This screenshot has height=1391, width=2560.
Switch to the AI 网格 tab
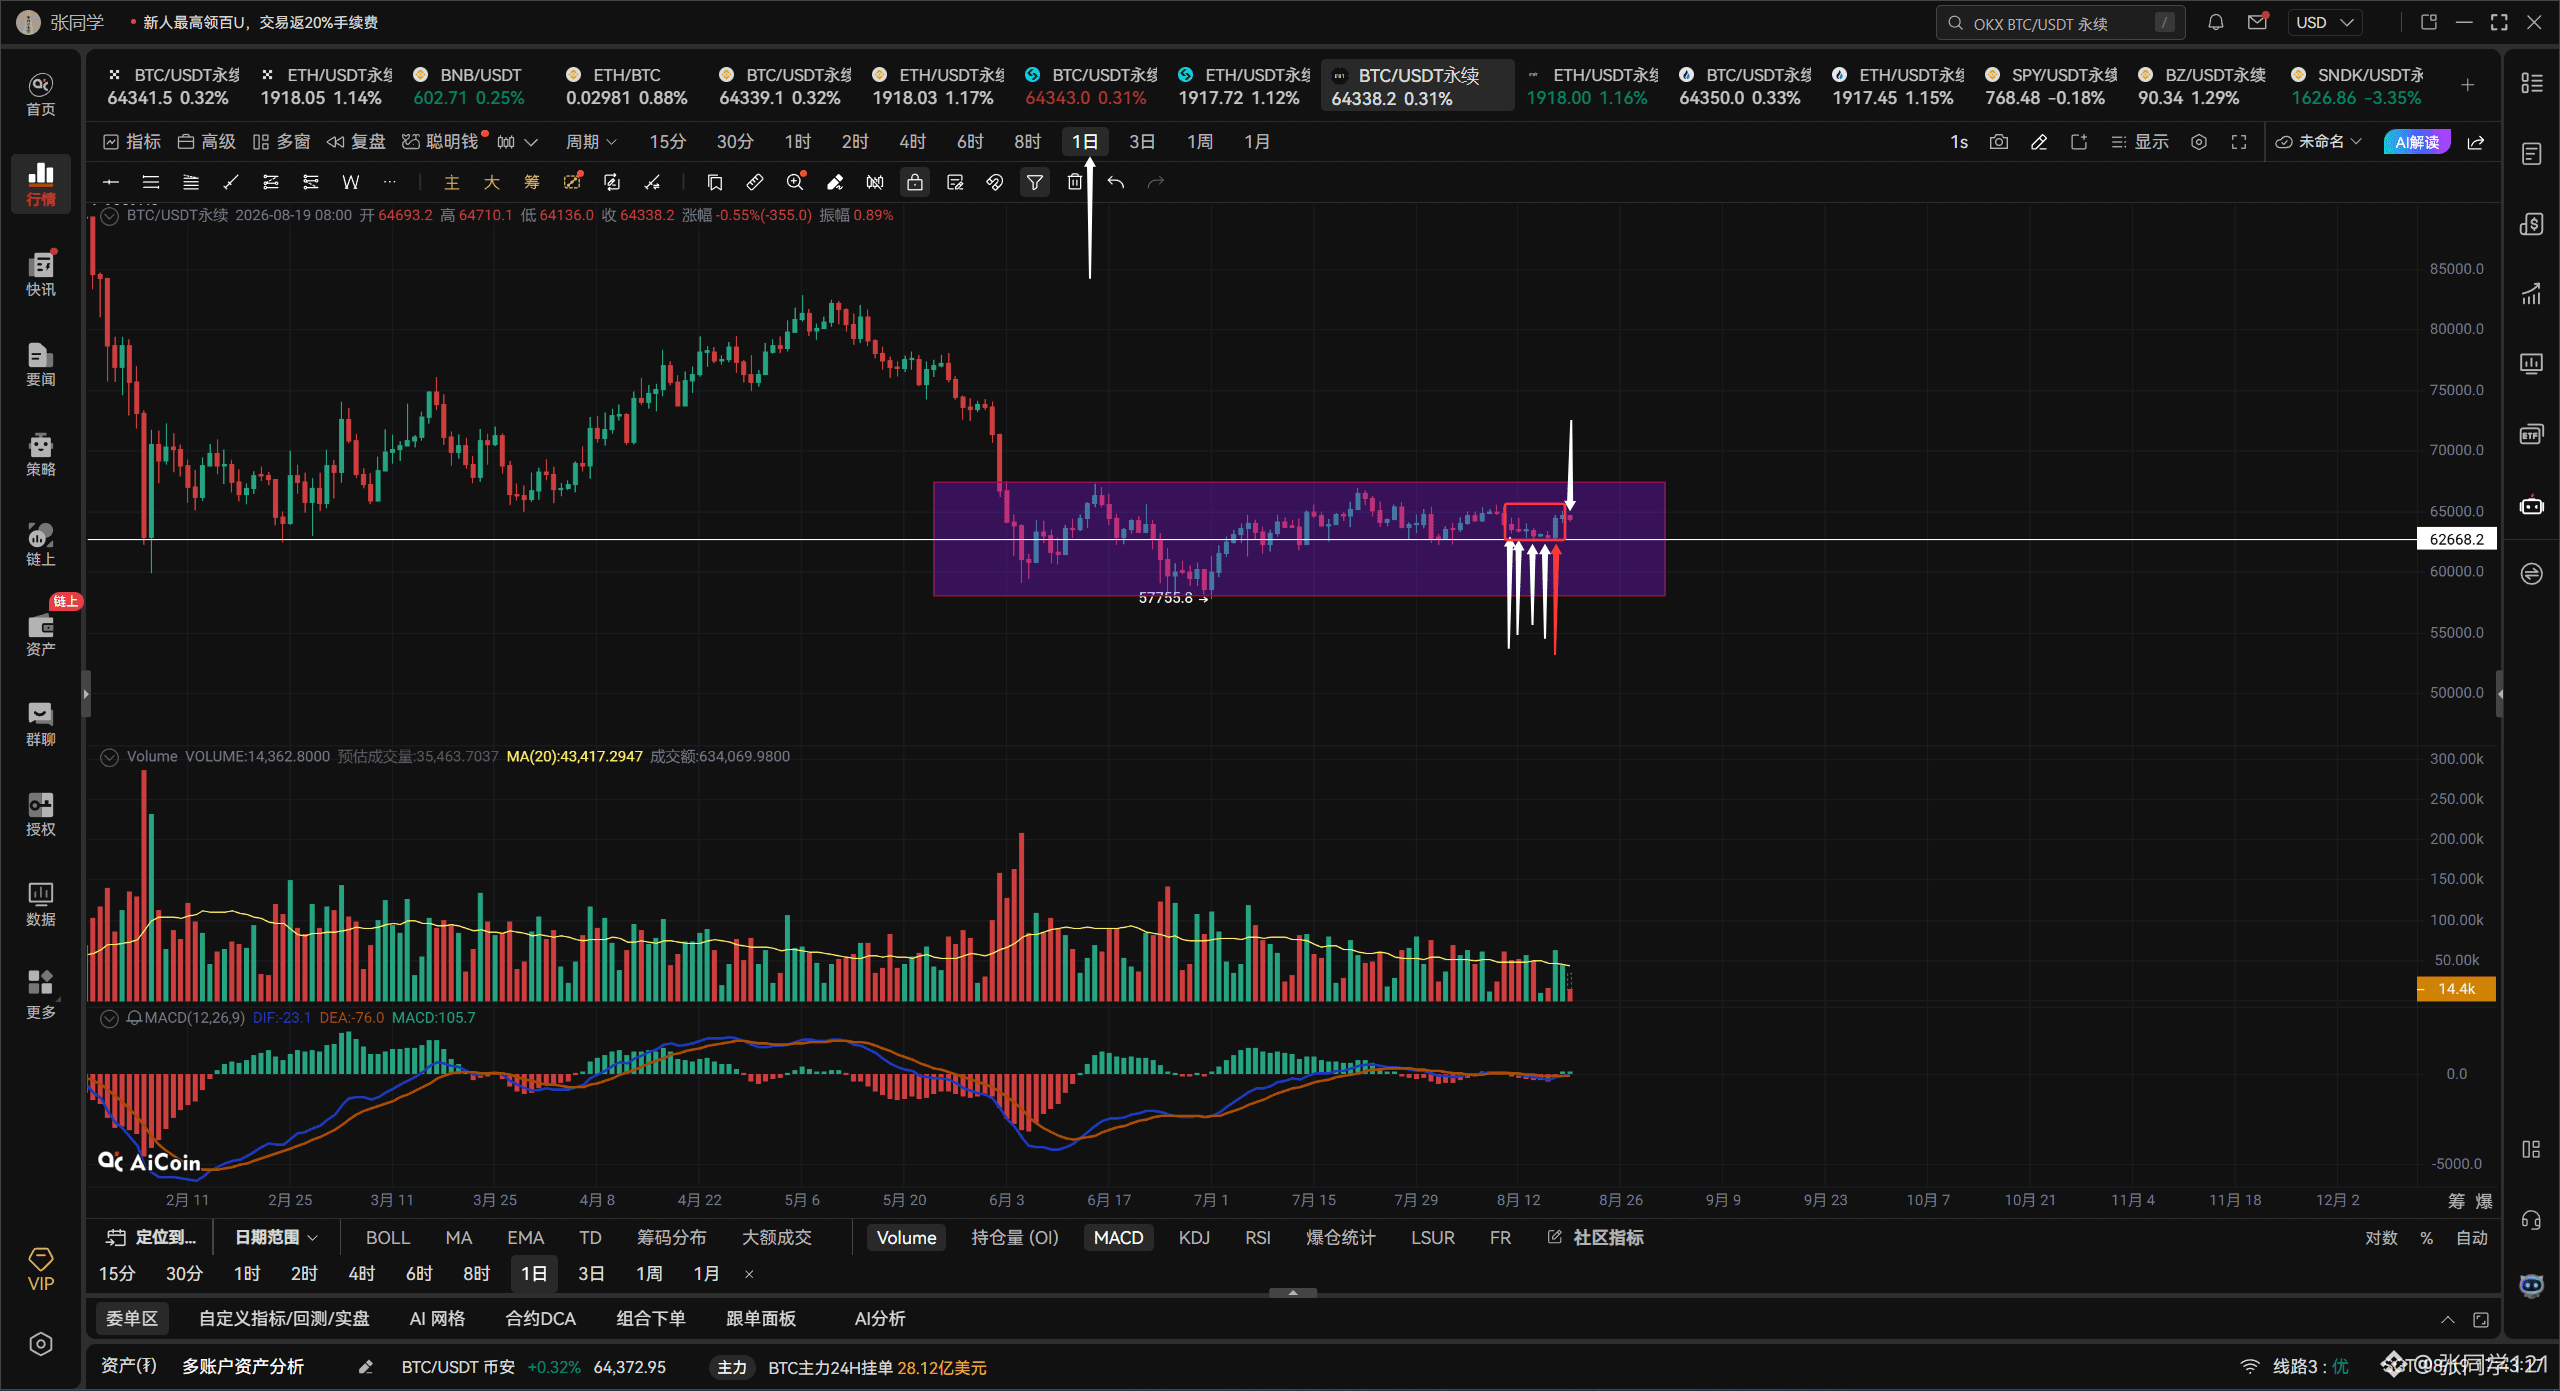pos(437,1319)
